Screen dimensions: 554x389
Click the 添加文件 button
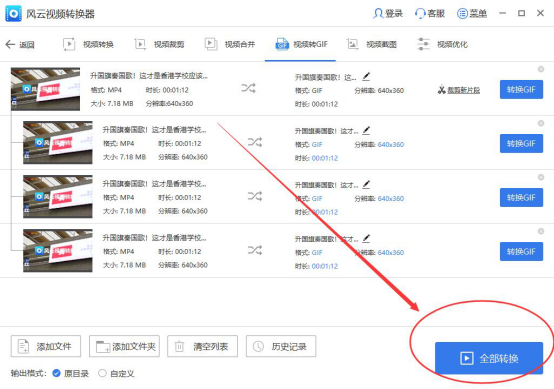46,346
